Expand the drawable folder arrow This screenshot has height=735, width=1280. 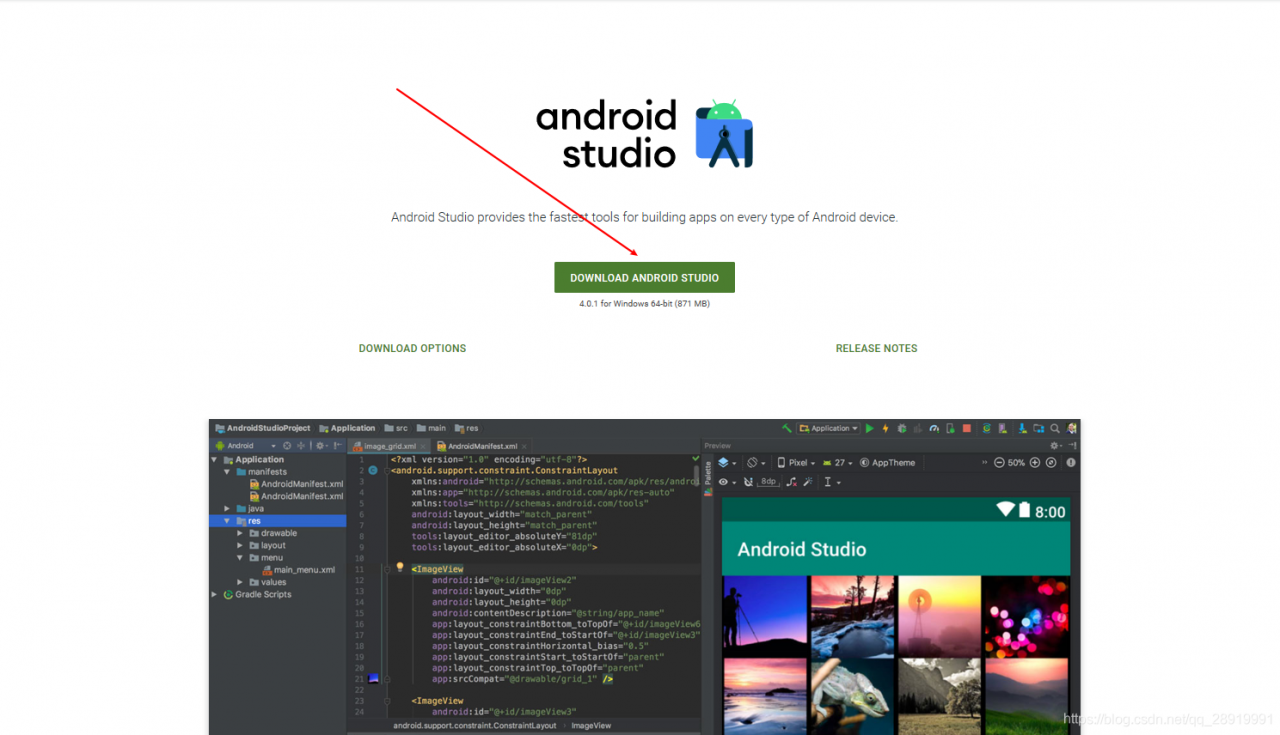click(x=240, y=533)
